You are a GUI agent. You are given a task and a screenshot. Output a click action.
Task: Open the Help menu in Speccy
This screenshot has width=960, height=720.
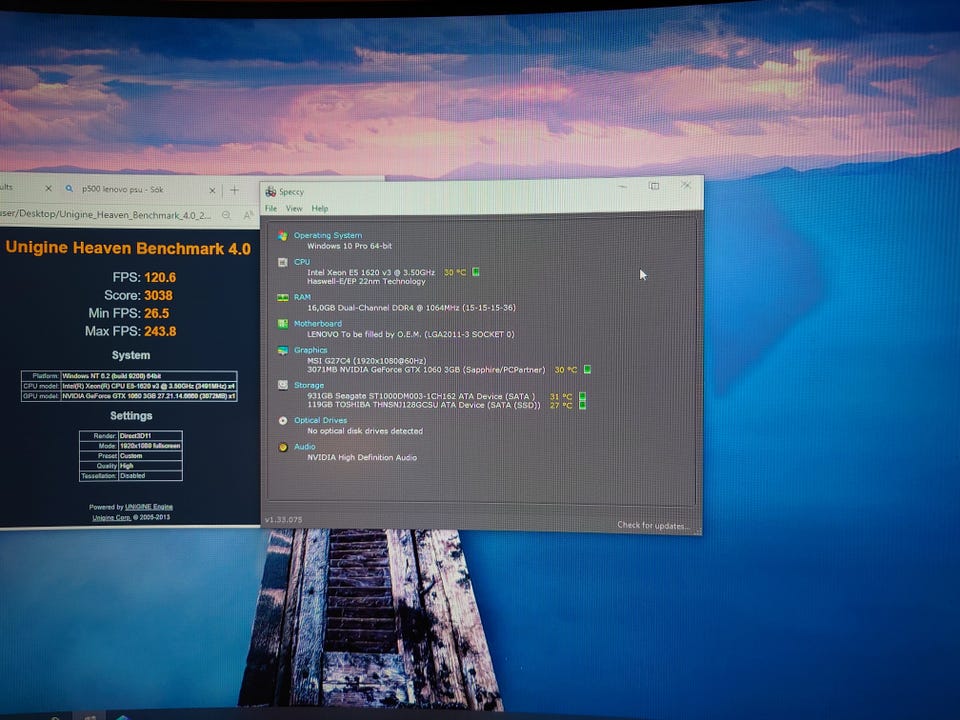[x=320, y=208]
